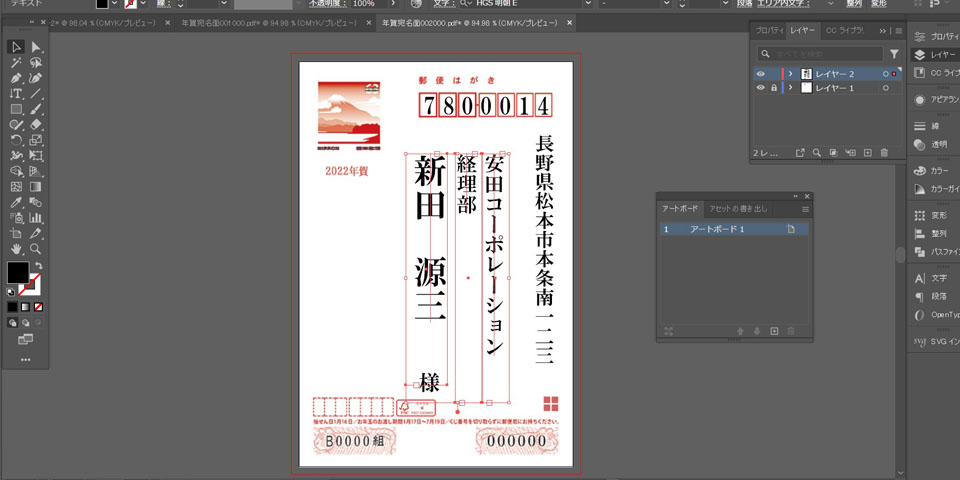The width and height of the screenshot is (960, 480).
Task: Select the Hand tool
Action: coord(17,248)
